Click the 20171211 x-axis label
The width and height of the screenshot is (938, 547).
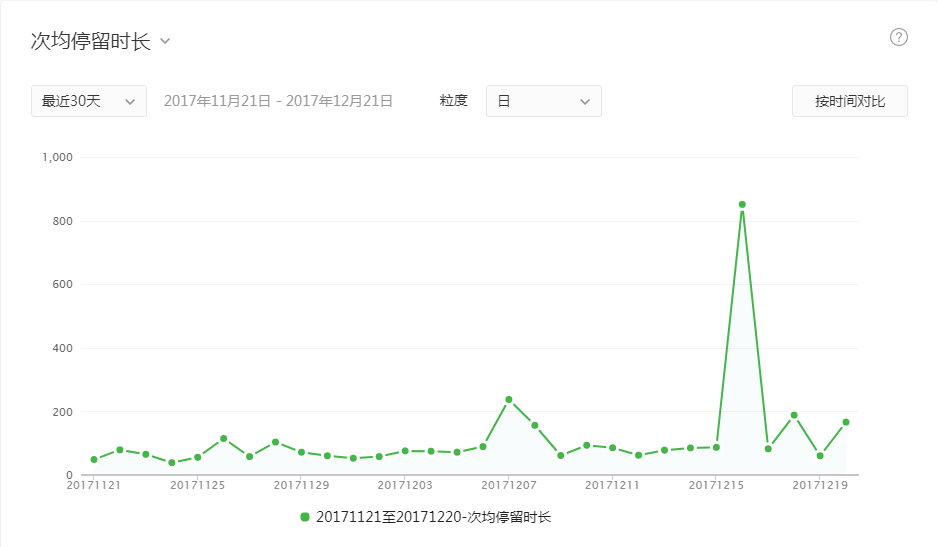pos(612,486)
